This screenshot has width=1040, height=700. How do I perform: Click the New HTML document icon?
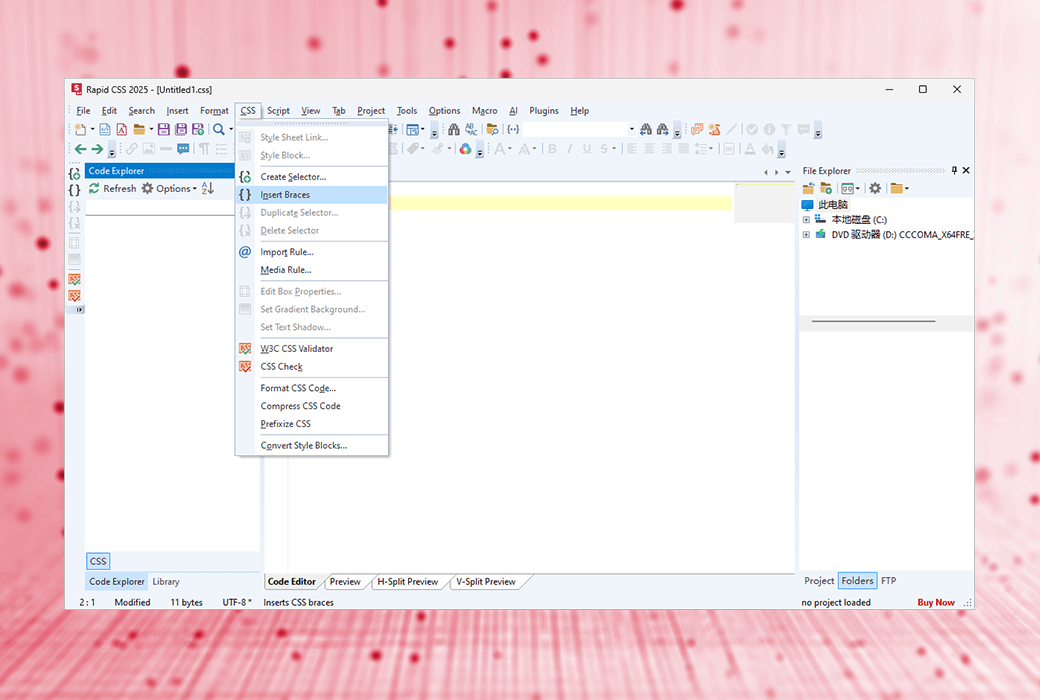(x=105, y=129)
